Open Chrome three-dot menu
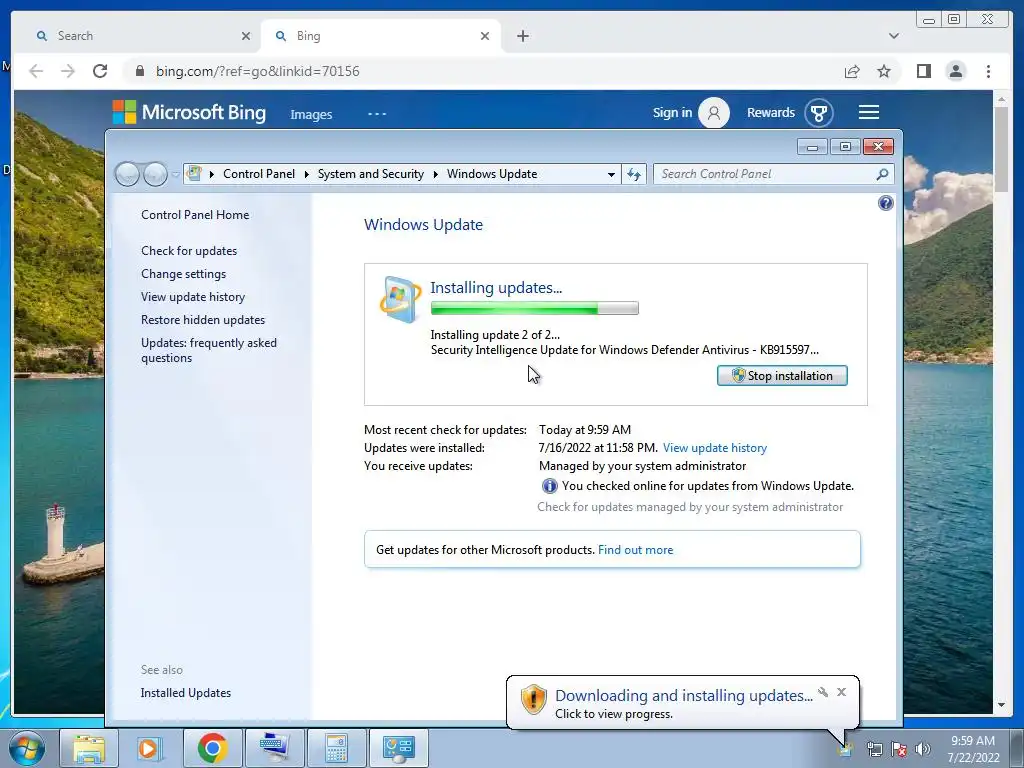The image size is (1024, 768). 988,71
